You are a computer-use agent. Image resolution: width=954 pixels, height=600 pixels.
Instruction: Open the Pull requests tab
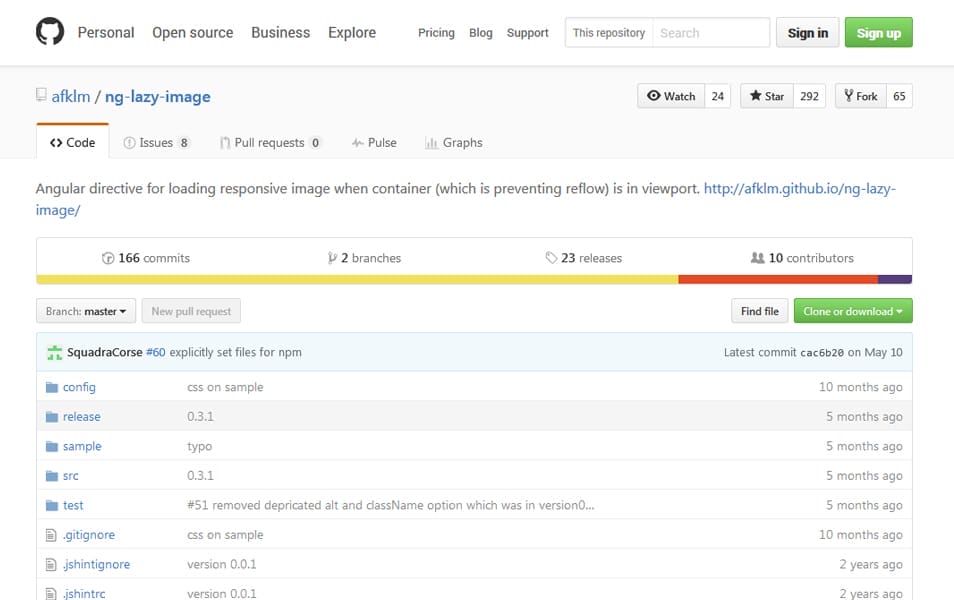[x=270, y=143]
